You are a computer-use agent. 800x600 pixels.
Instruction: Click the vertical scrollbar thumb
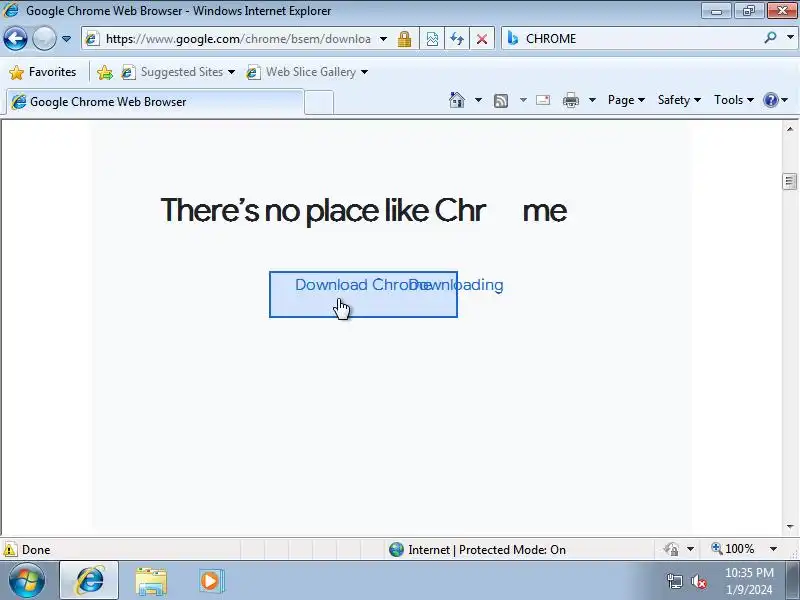tap(790, 181)
